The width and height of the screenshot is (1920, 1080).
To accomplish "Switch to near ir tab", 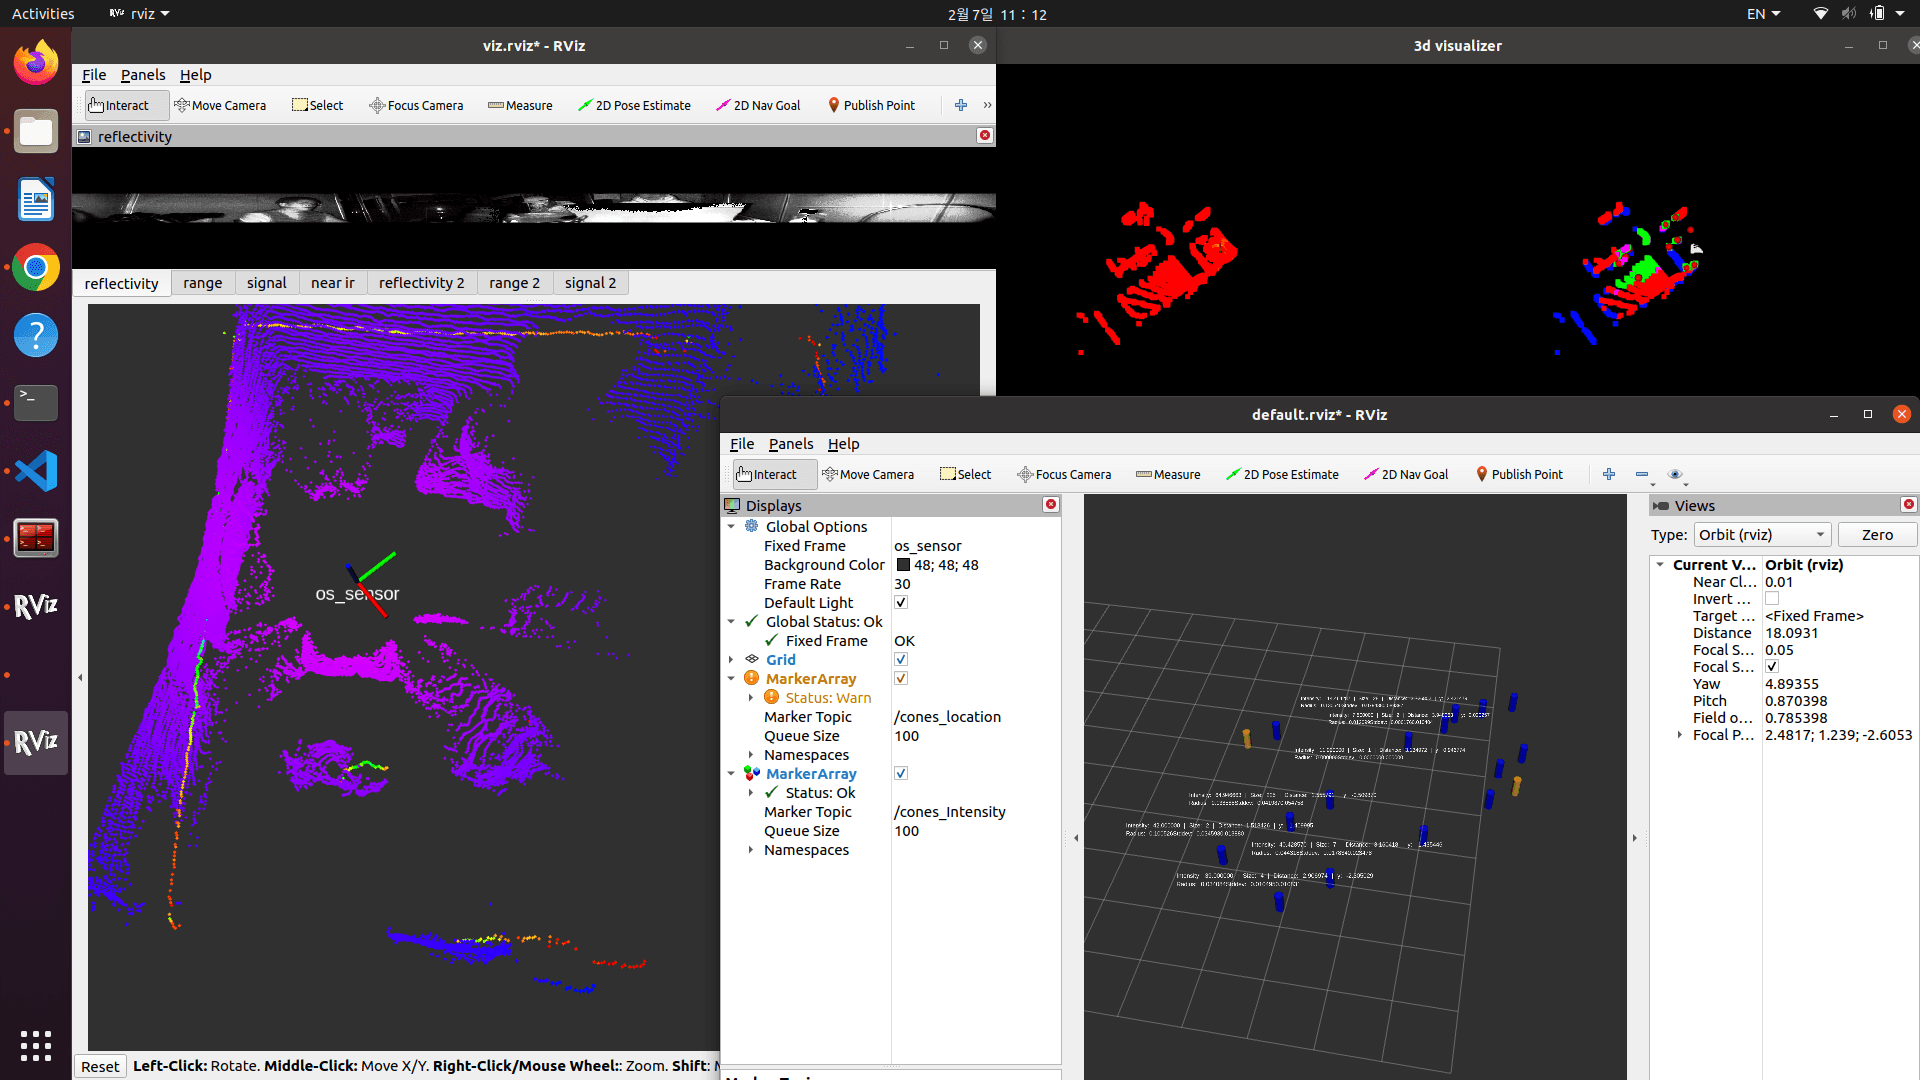I will (x=333, y=283).
